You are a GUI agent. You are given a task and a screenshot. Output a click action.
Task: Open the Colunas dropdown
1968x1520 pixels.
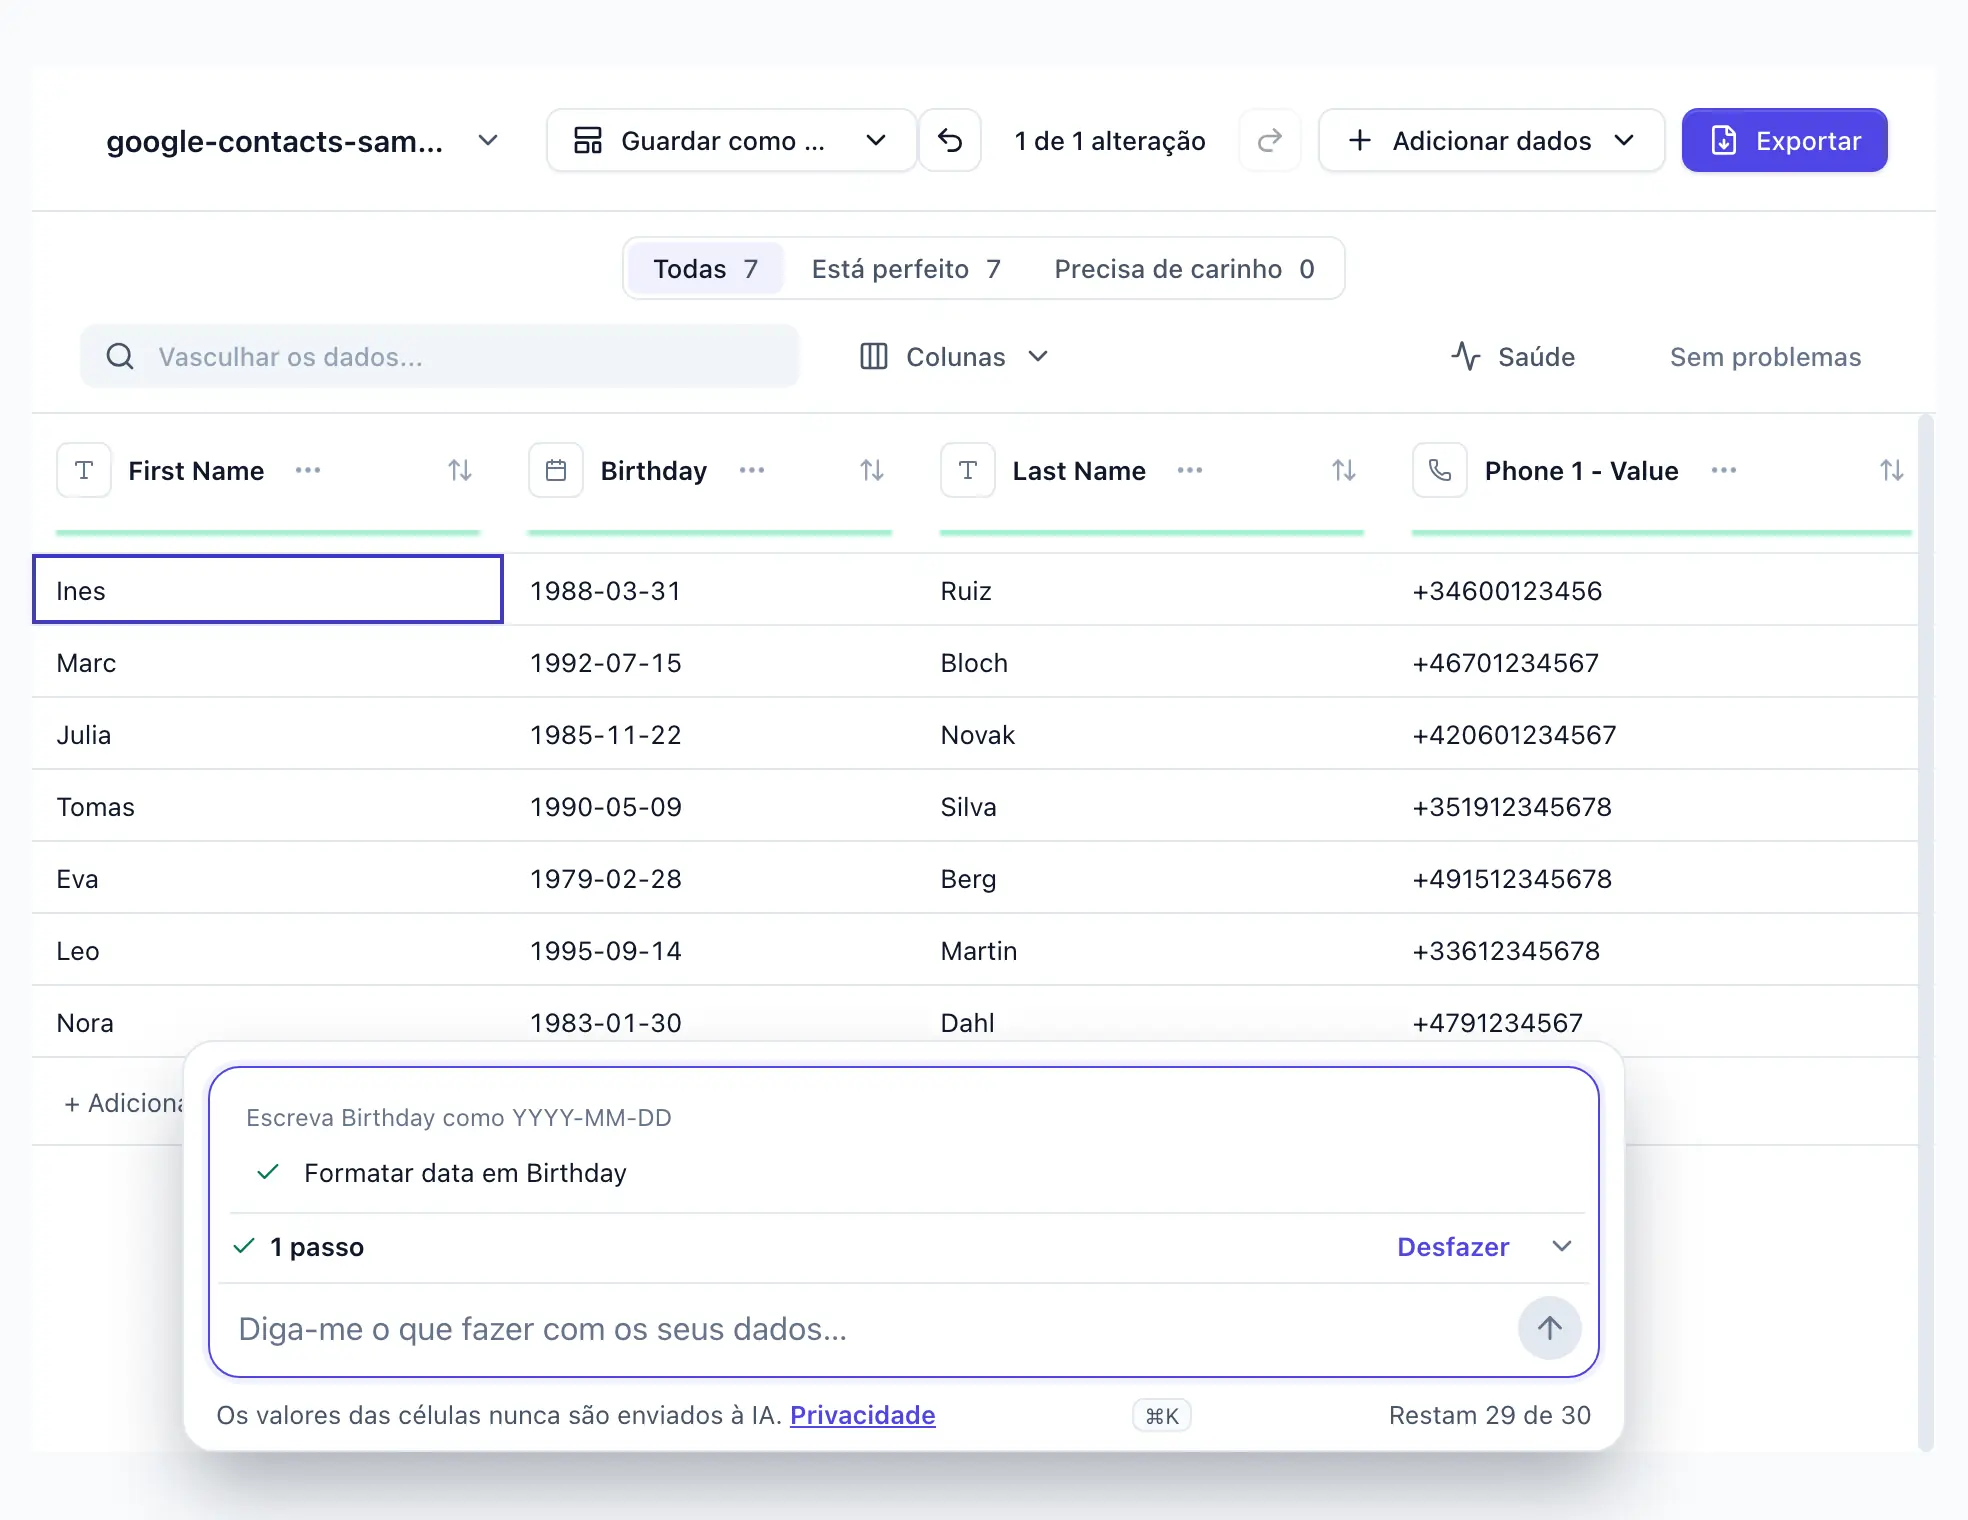click(x=954, y=357)
